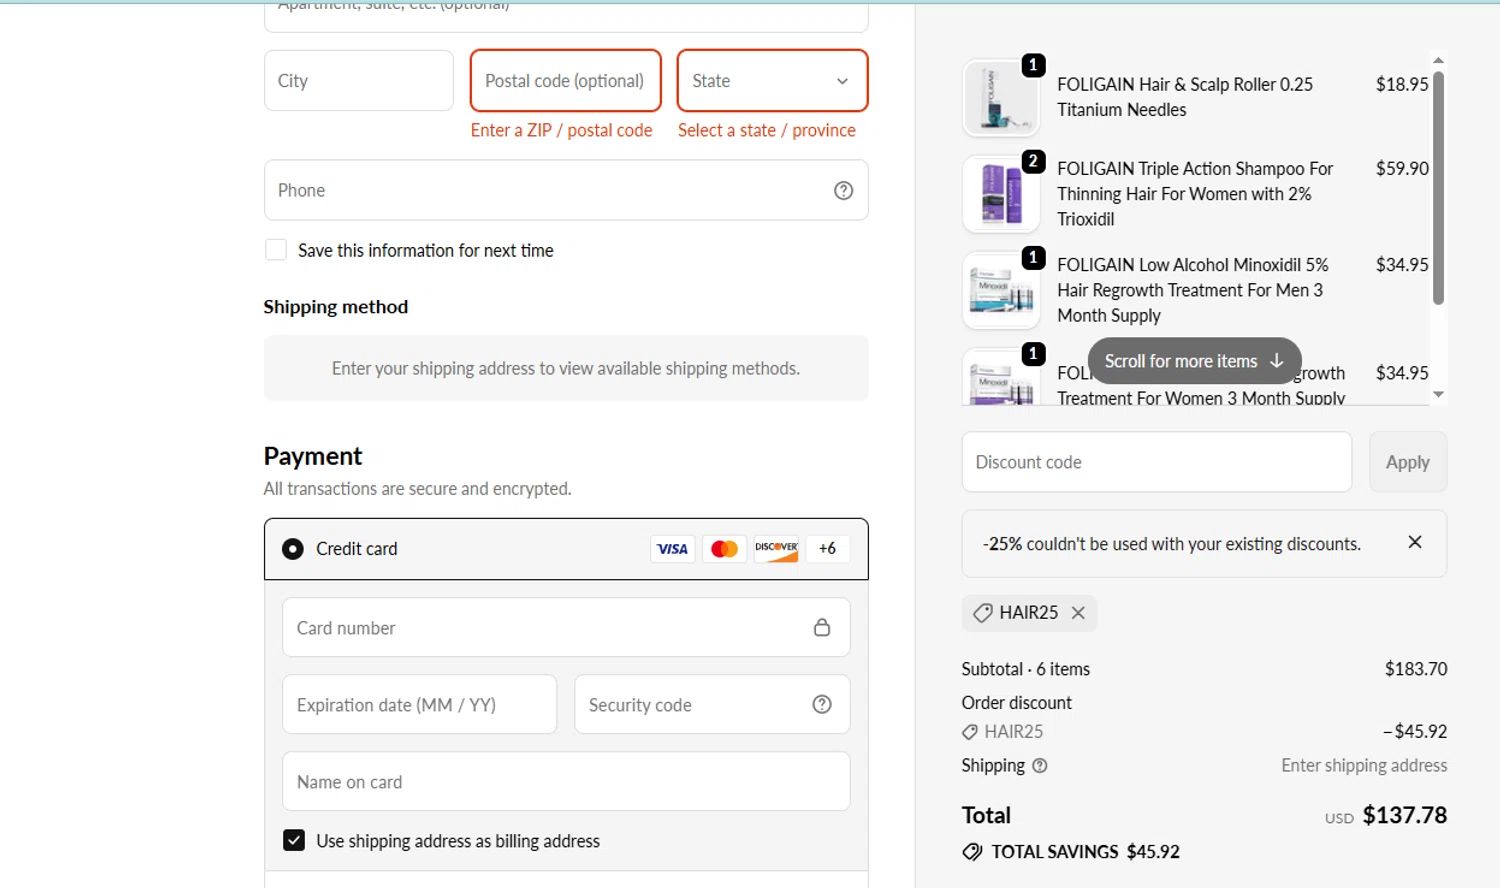1500x888 pixels.
Task: Click the City input field
Action: 359,81
